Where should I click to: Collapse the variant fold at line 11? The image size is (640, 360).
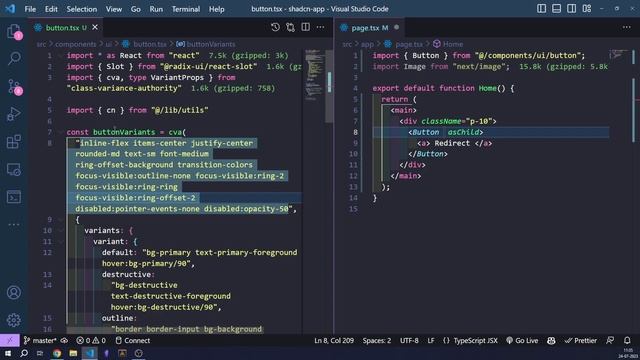[x=60, y=242]
